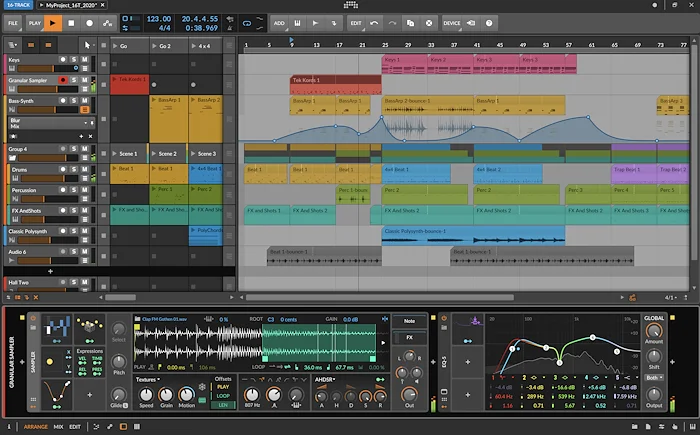Open the DEVICE menu
The width and height of the screenshot is (700, 435).
[452, 23]
